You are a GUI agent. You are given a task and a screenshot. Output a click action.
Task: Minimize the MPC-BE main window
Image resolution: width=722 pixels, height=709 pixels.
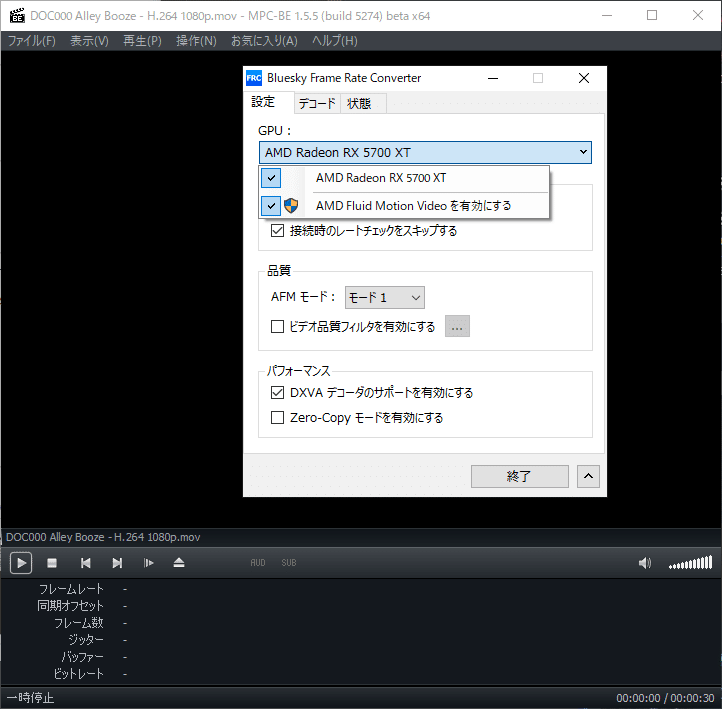click(607, 16)
